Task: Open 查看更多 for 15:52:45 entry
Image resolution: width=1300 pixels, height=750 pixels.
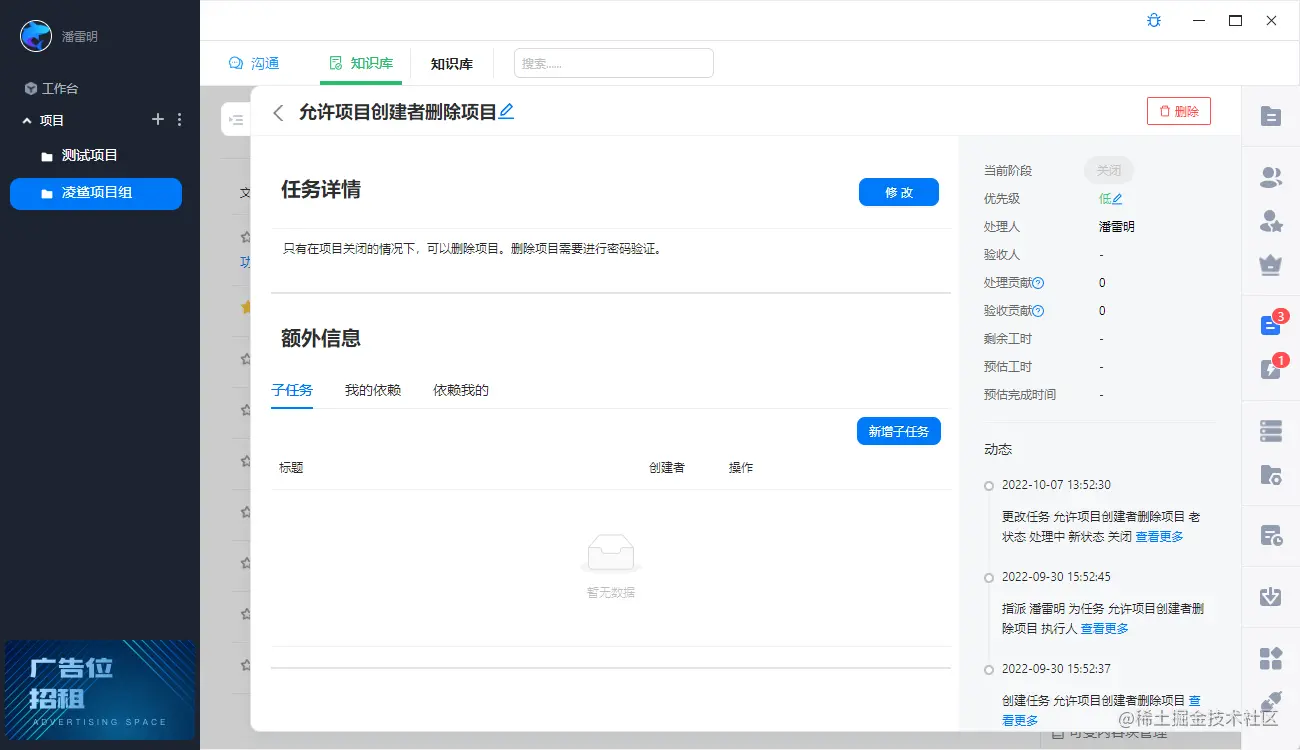Action: pos(1105,629)
